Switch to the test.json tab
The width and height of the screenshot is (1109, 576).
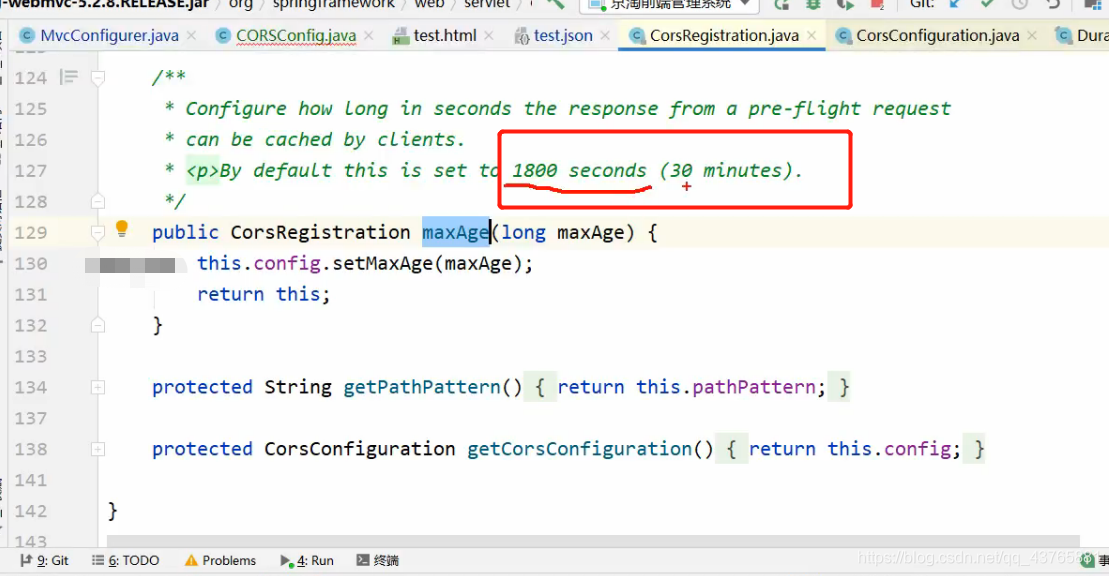[x=563, y=35]
